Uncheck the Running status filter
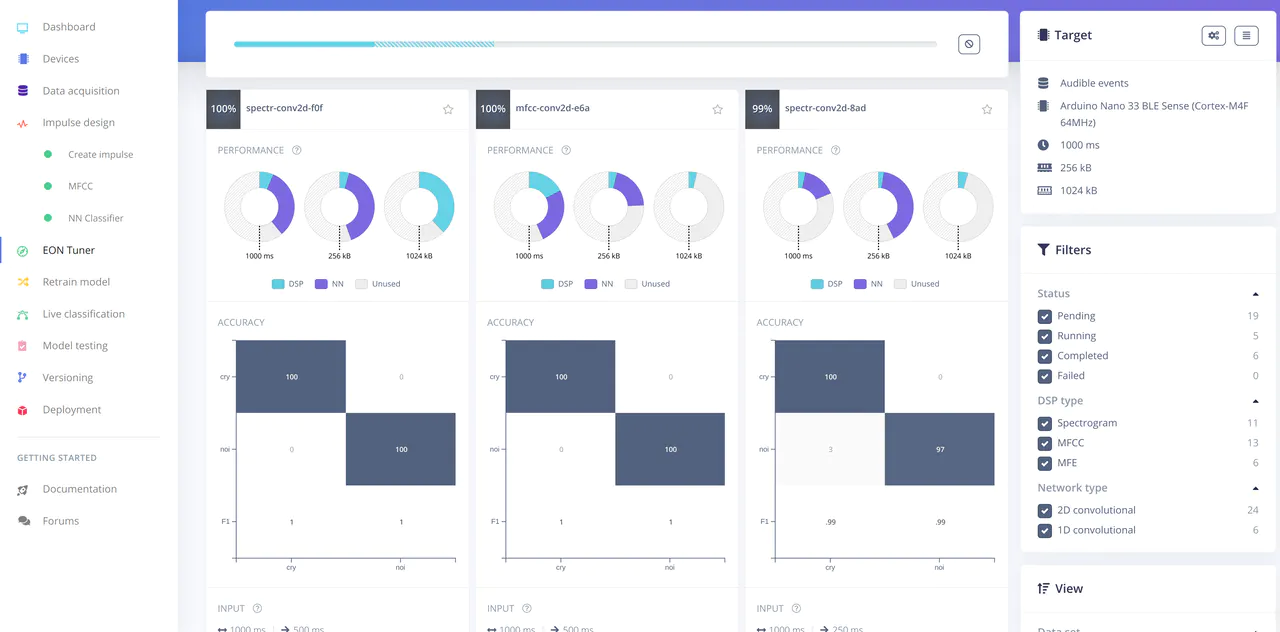 coord(1045,336)
